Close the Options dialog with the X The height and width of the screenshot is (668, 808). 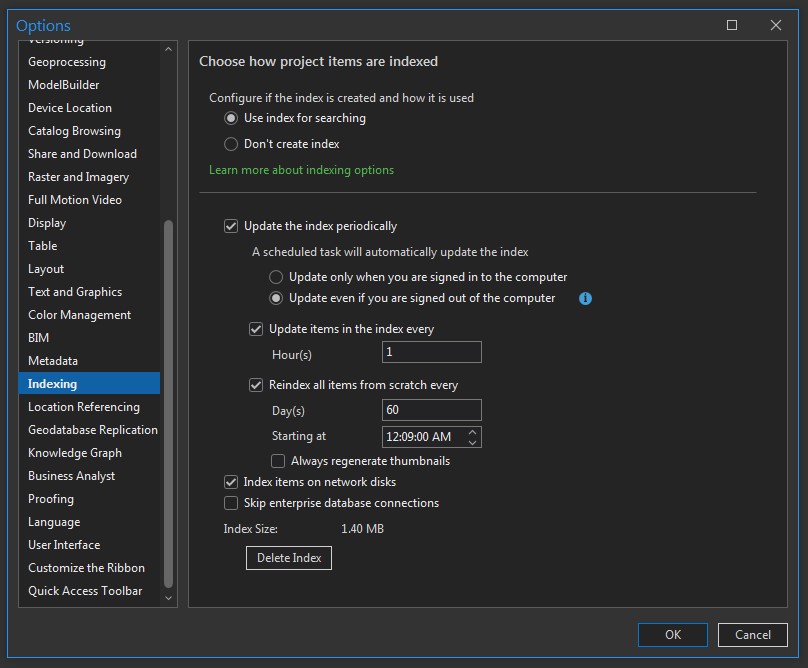point(776,25)
